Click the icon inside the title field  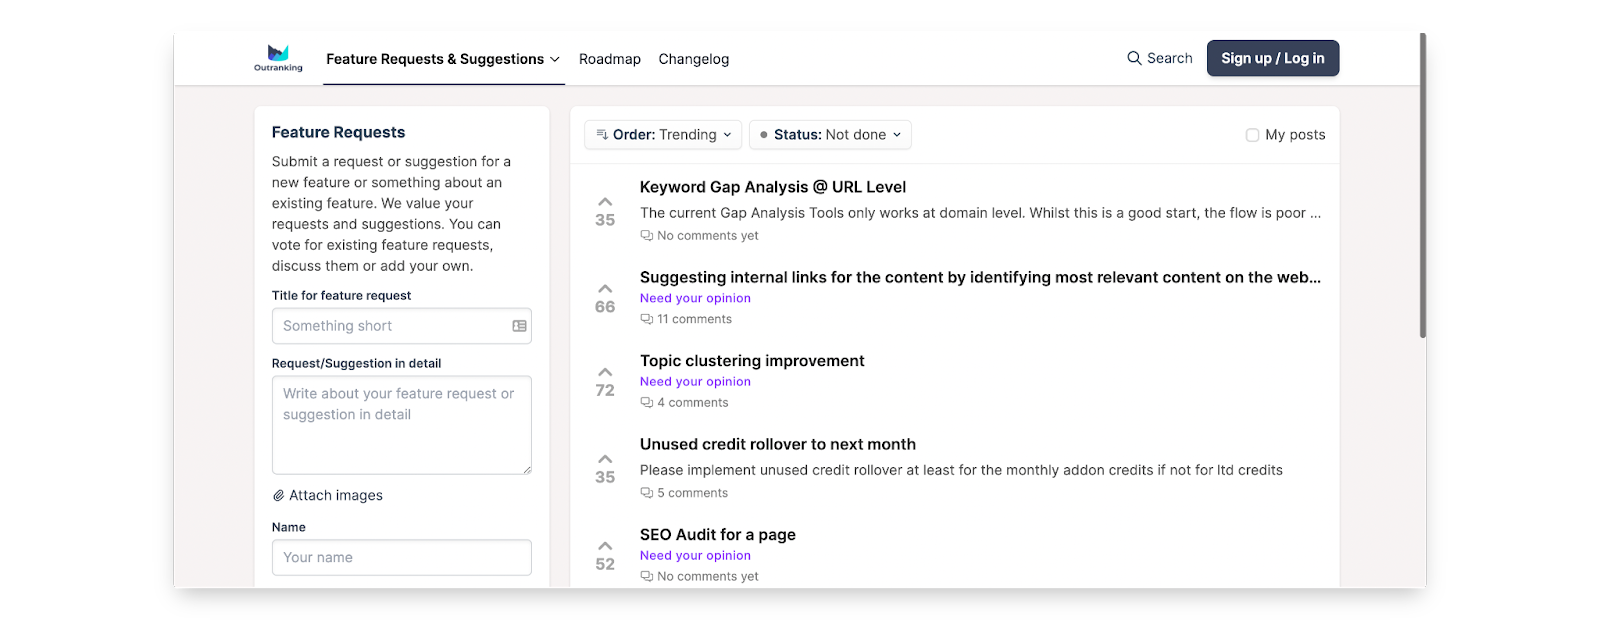tap(519, 326)
